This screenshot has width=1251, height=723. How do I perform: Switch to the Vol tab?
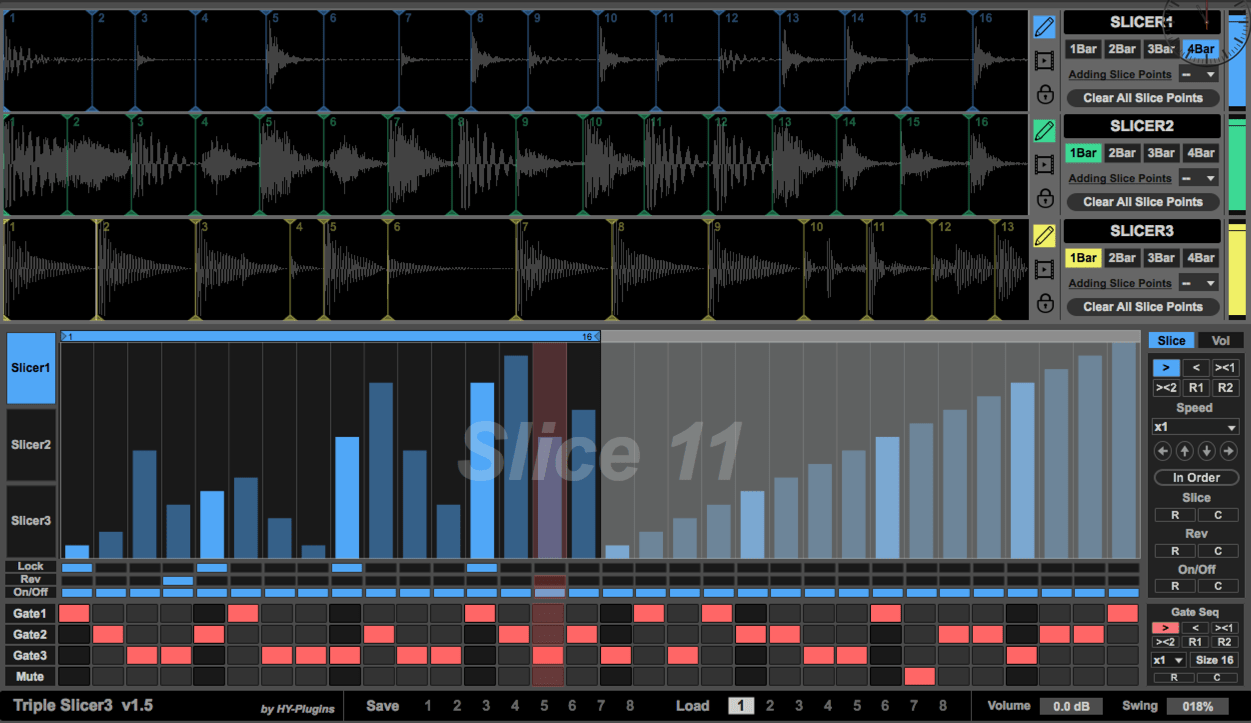[x=1220, y=341]
